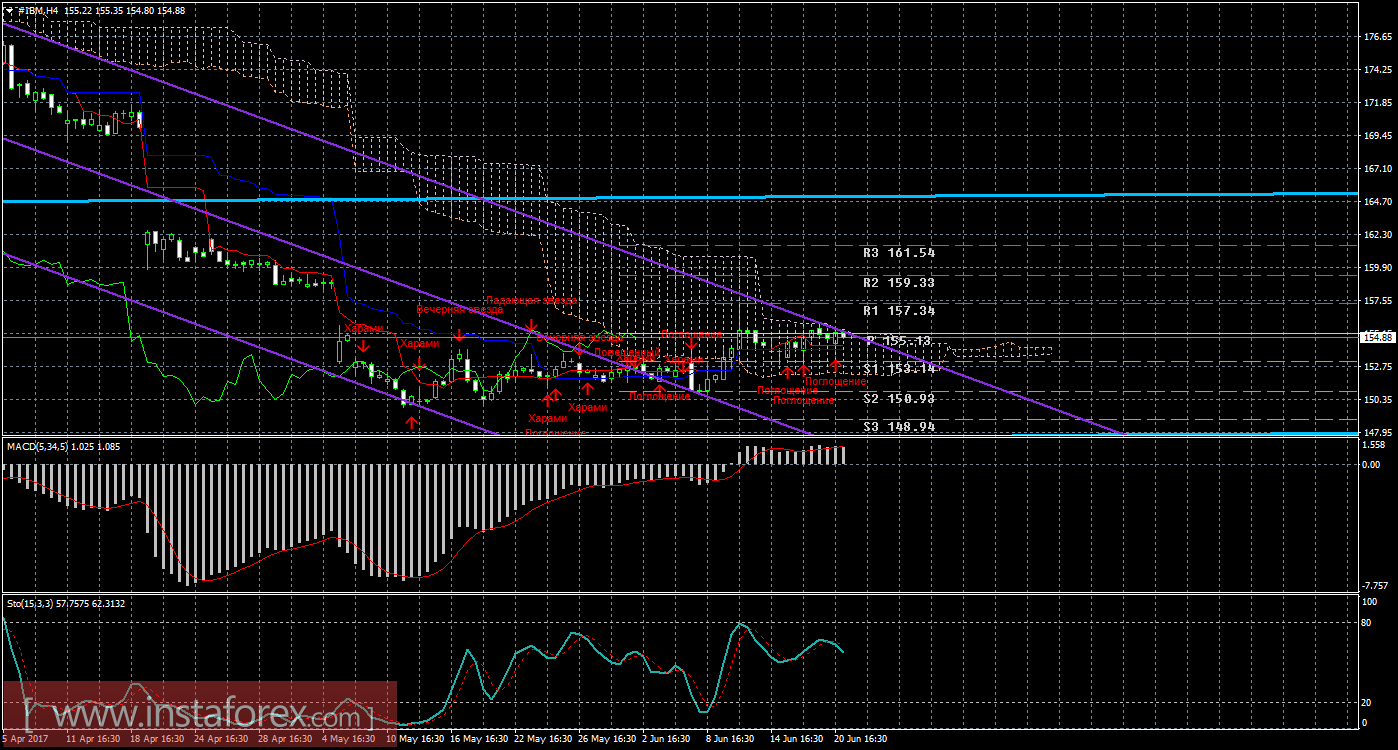This screenshot has height=750, width=1398.
Task: Click 176.65 on the price scale
Action: (x=1378, y=37)
